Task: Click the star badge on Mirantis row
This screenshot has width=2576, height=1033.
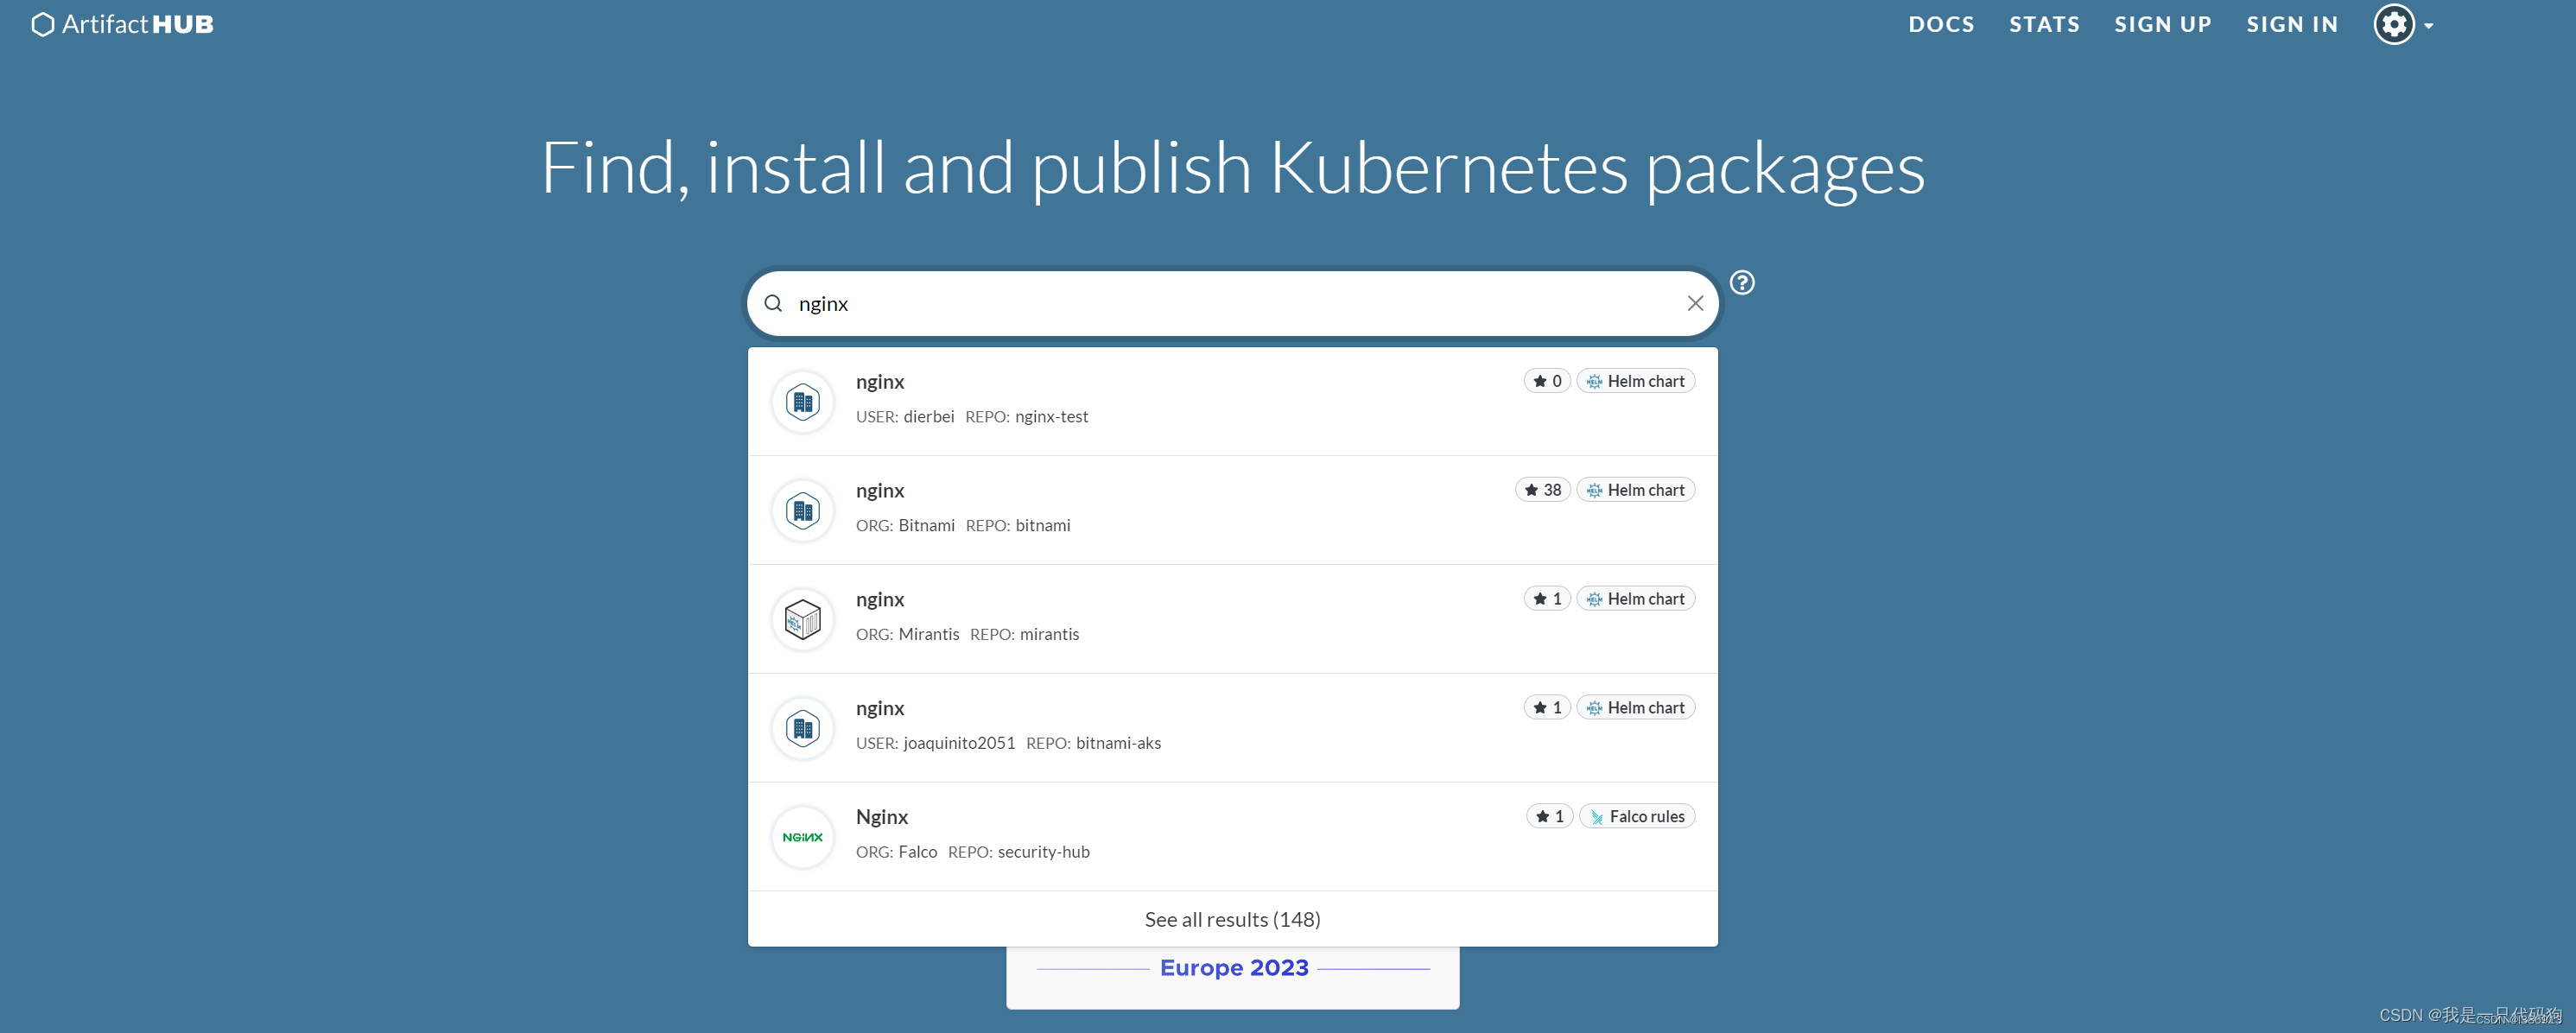Action: [x=1546, y=599]
